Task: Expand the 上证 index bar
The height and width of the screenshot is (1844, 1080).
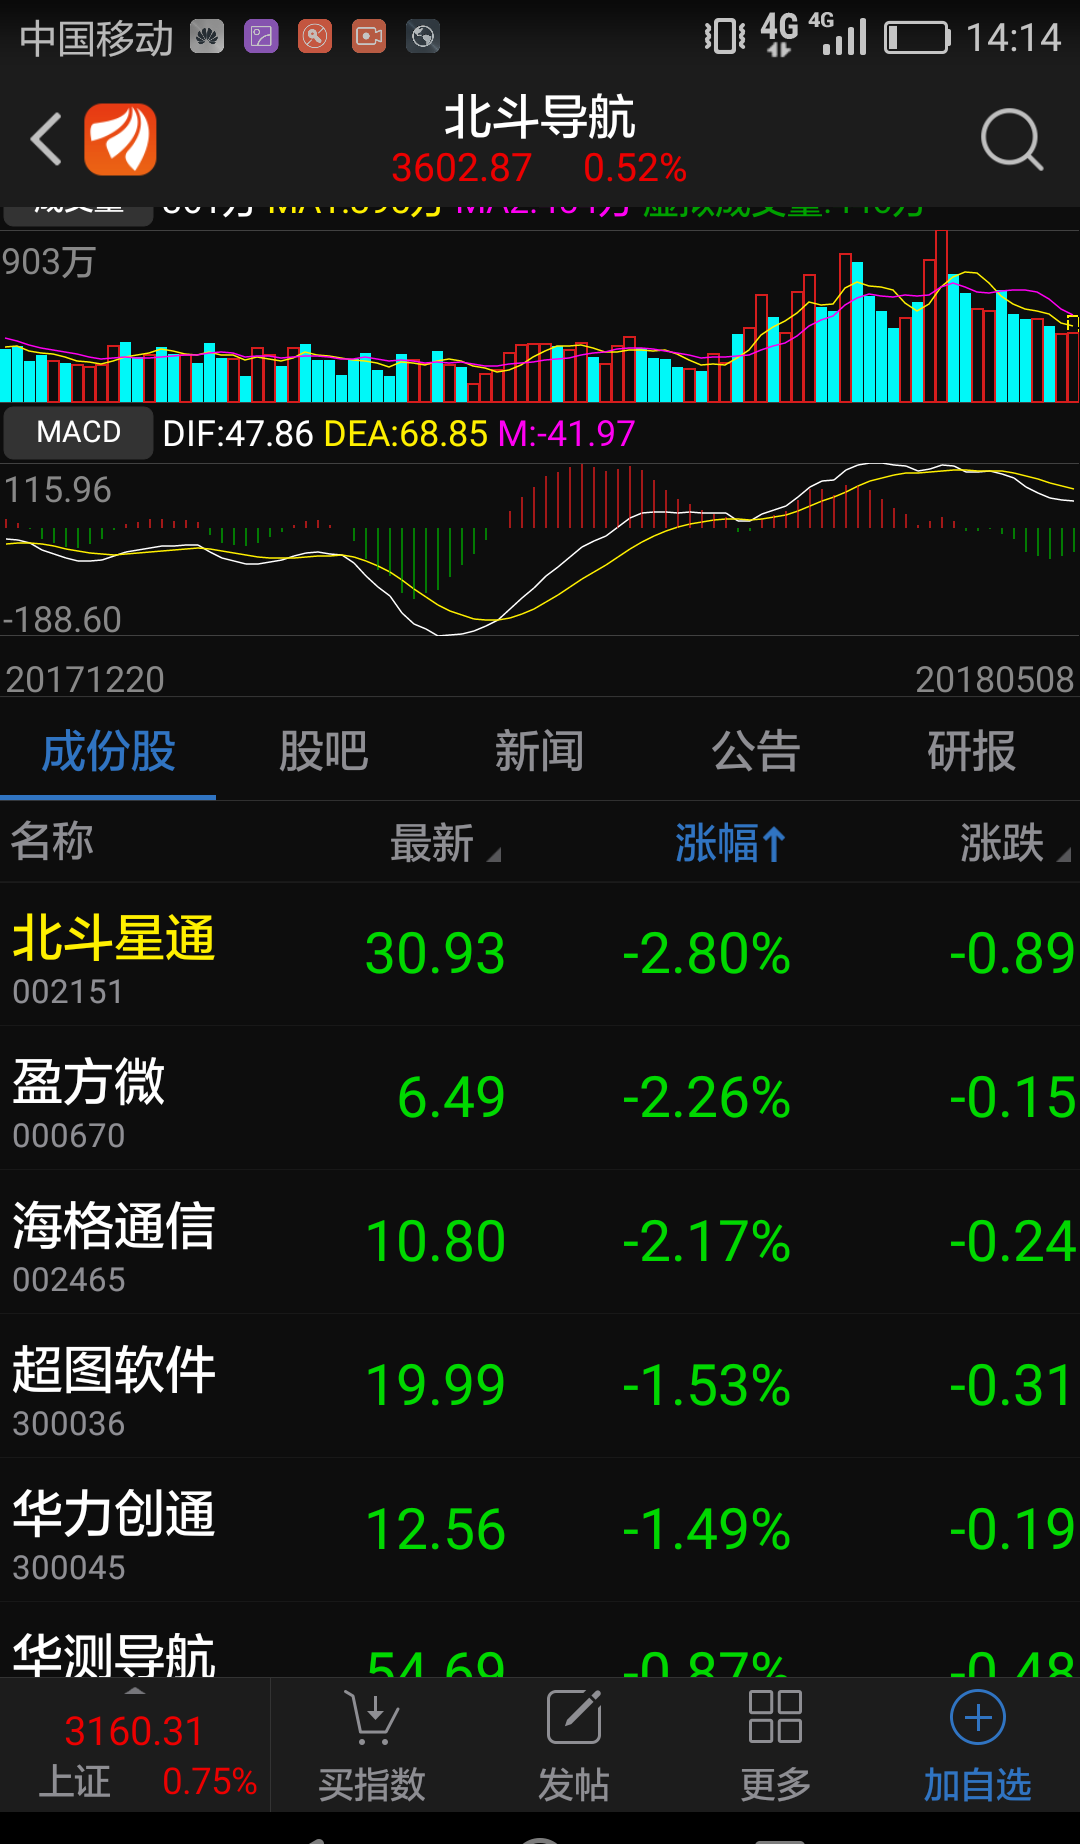Action: [135, 1745]
